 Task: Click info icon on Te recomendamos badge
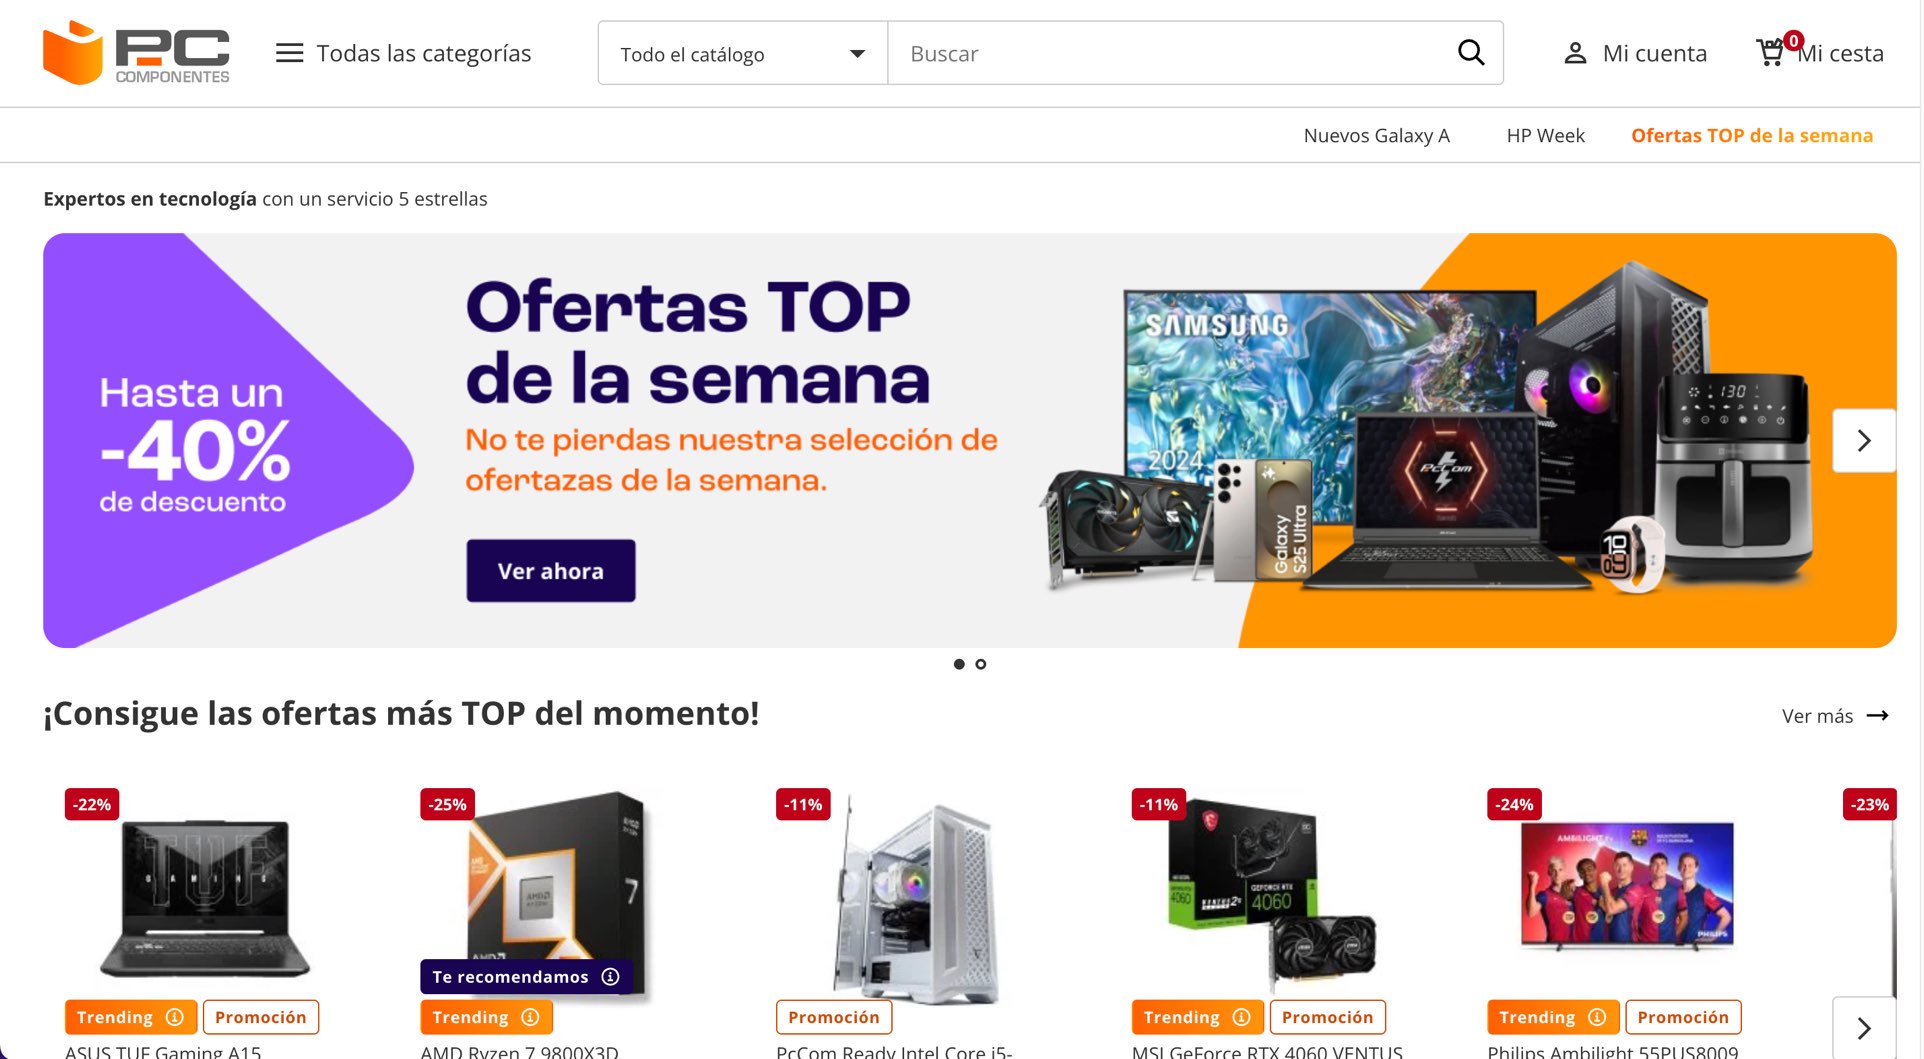pyautogui.click(x=610, y=977)
